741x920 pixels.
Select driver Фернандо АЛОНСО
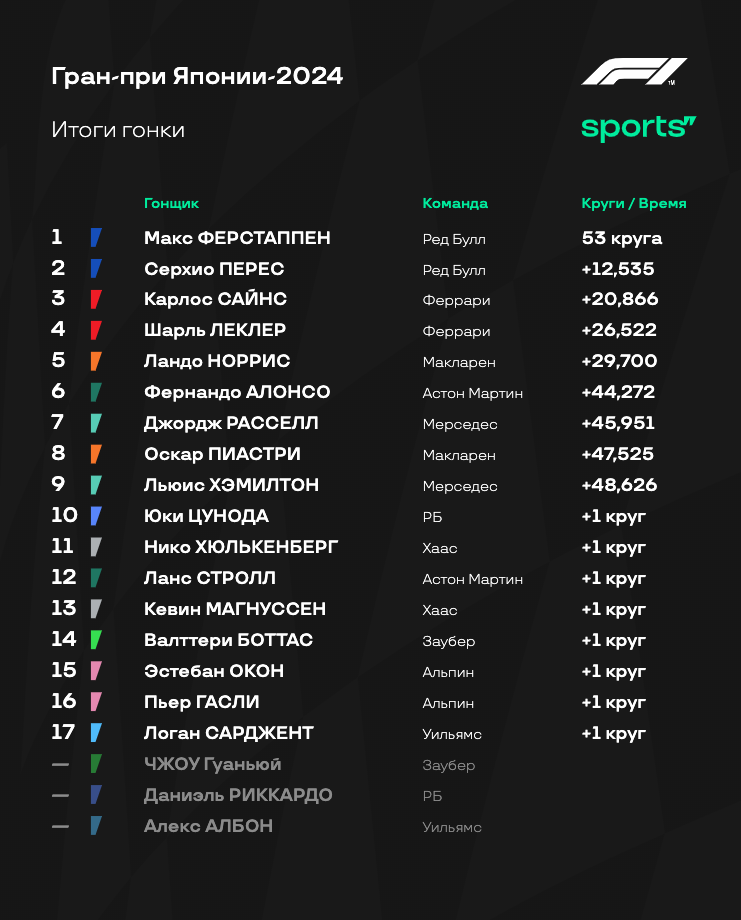[237, 392]
